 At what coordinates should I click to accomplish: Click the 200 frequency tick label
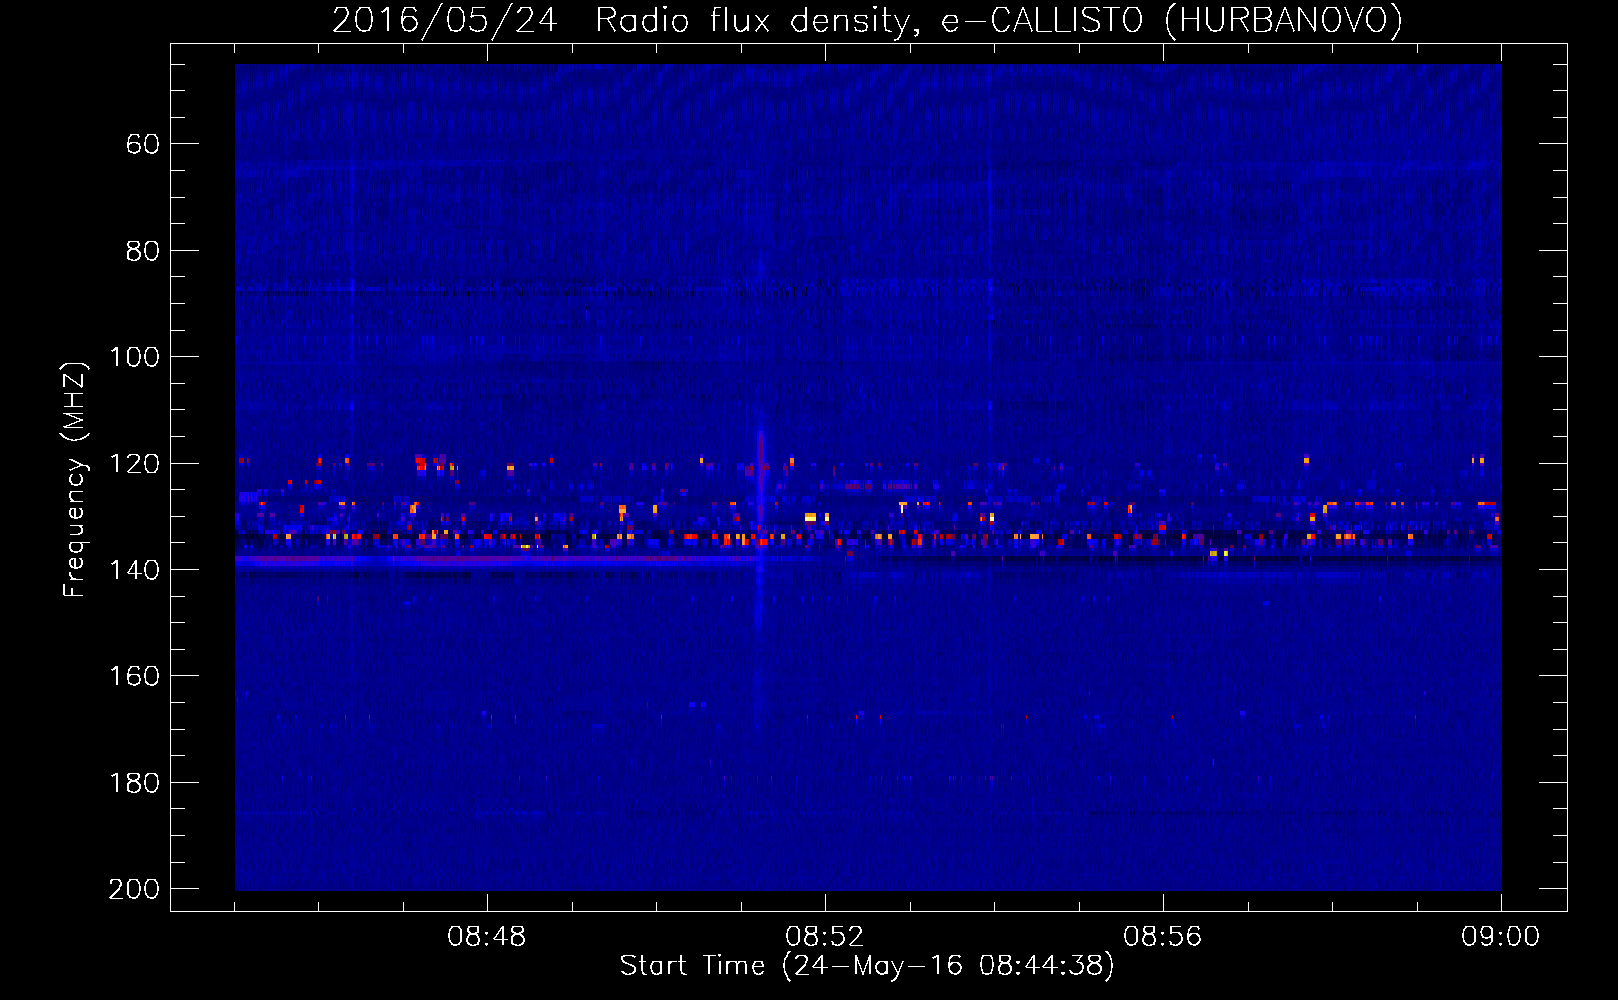[134, 889]
